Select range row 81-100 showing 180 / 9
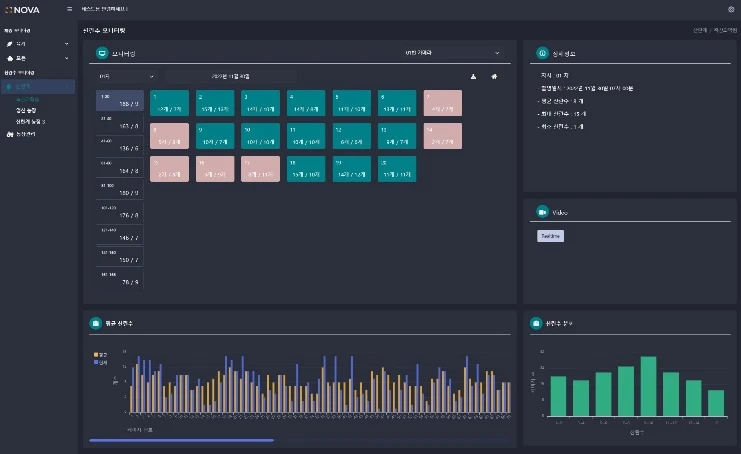Screen dimensions: 741x454 120,189
